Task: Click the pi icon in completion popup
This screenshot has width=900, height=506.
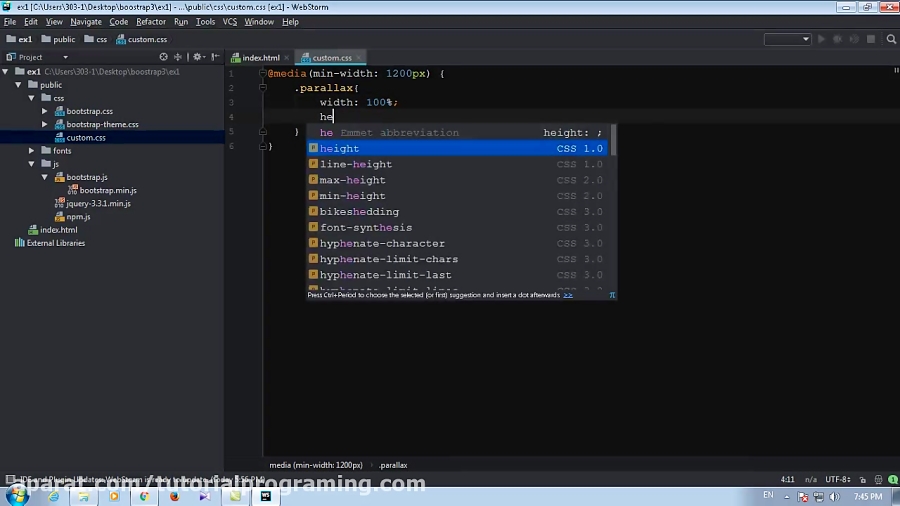Action: 612,295
